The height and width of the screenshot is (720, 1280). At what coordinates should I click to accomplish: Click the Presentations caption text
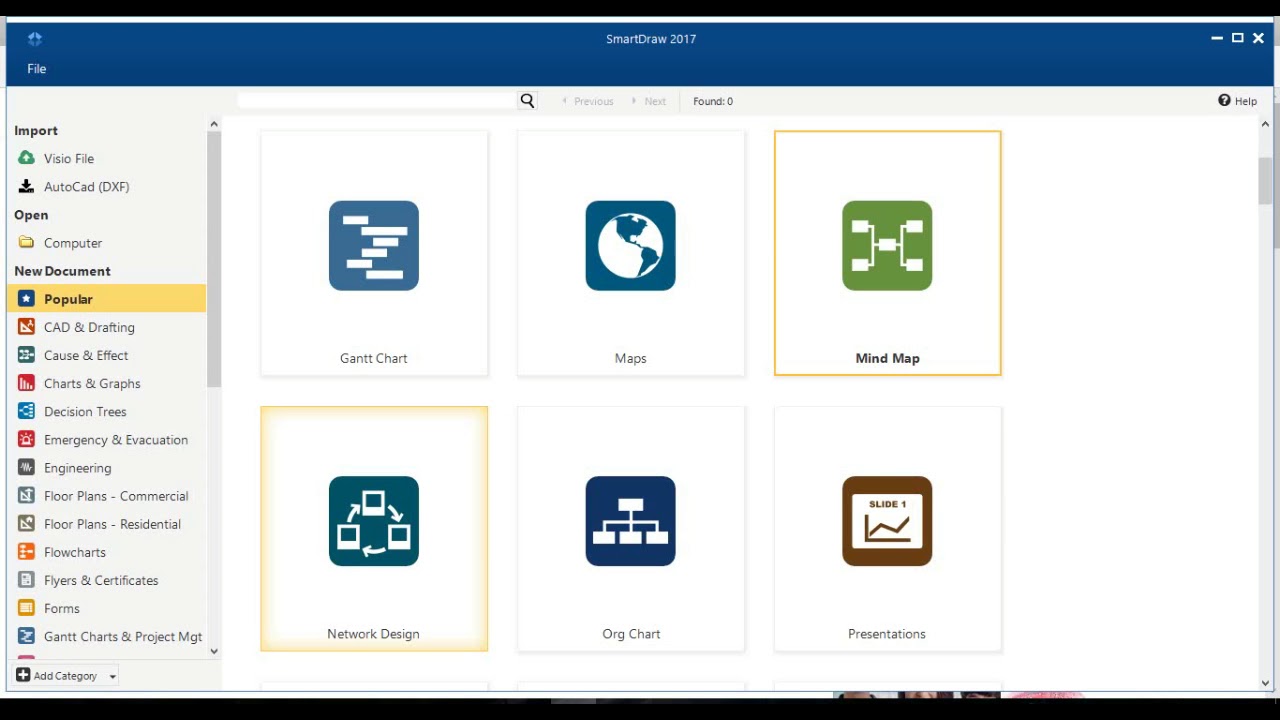887,634
